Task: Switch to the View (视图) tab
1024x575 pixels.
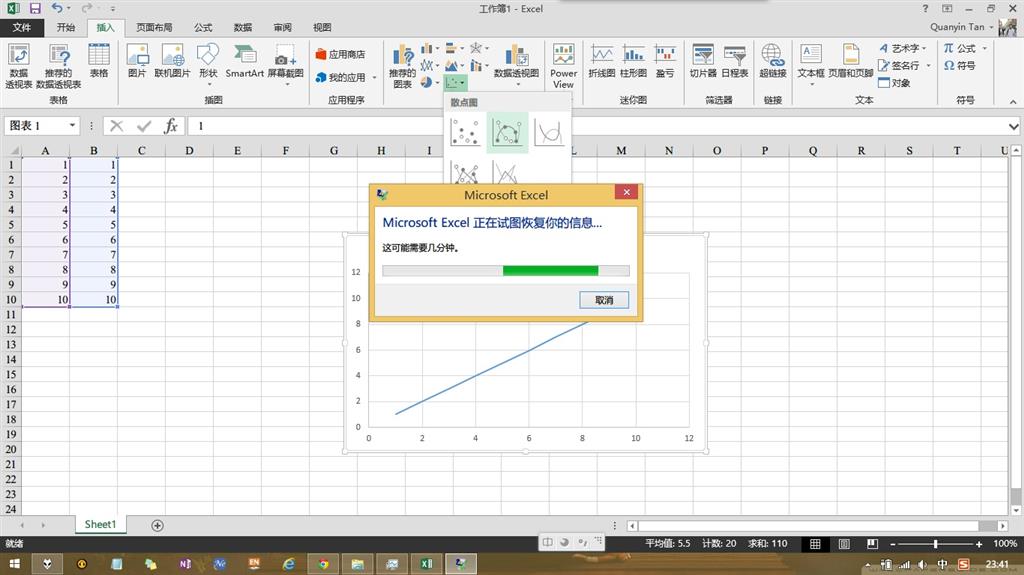Action: 322,27
